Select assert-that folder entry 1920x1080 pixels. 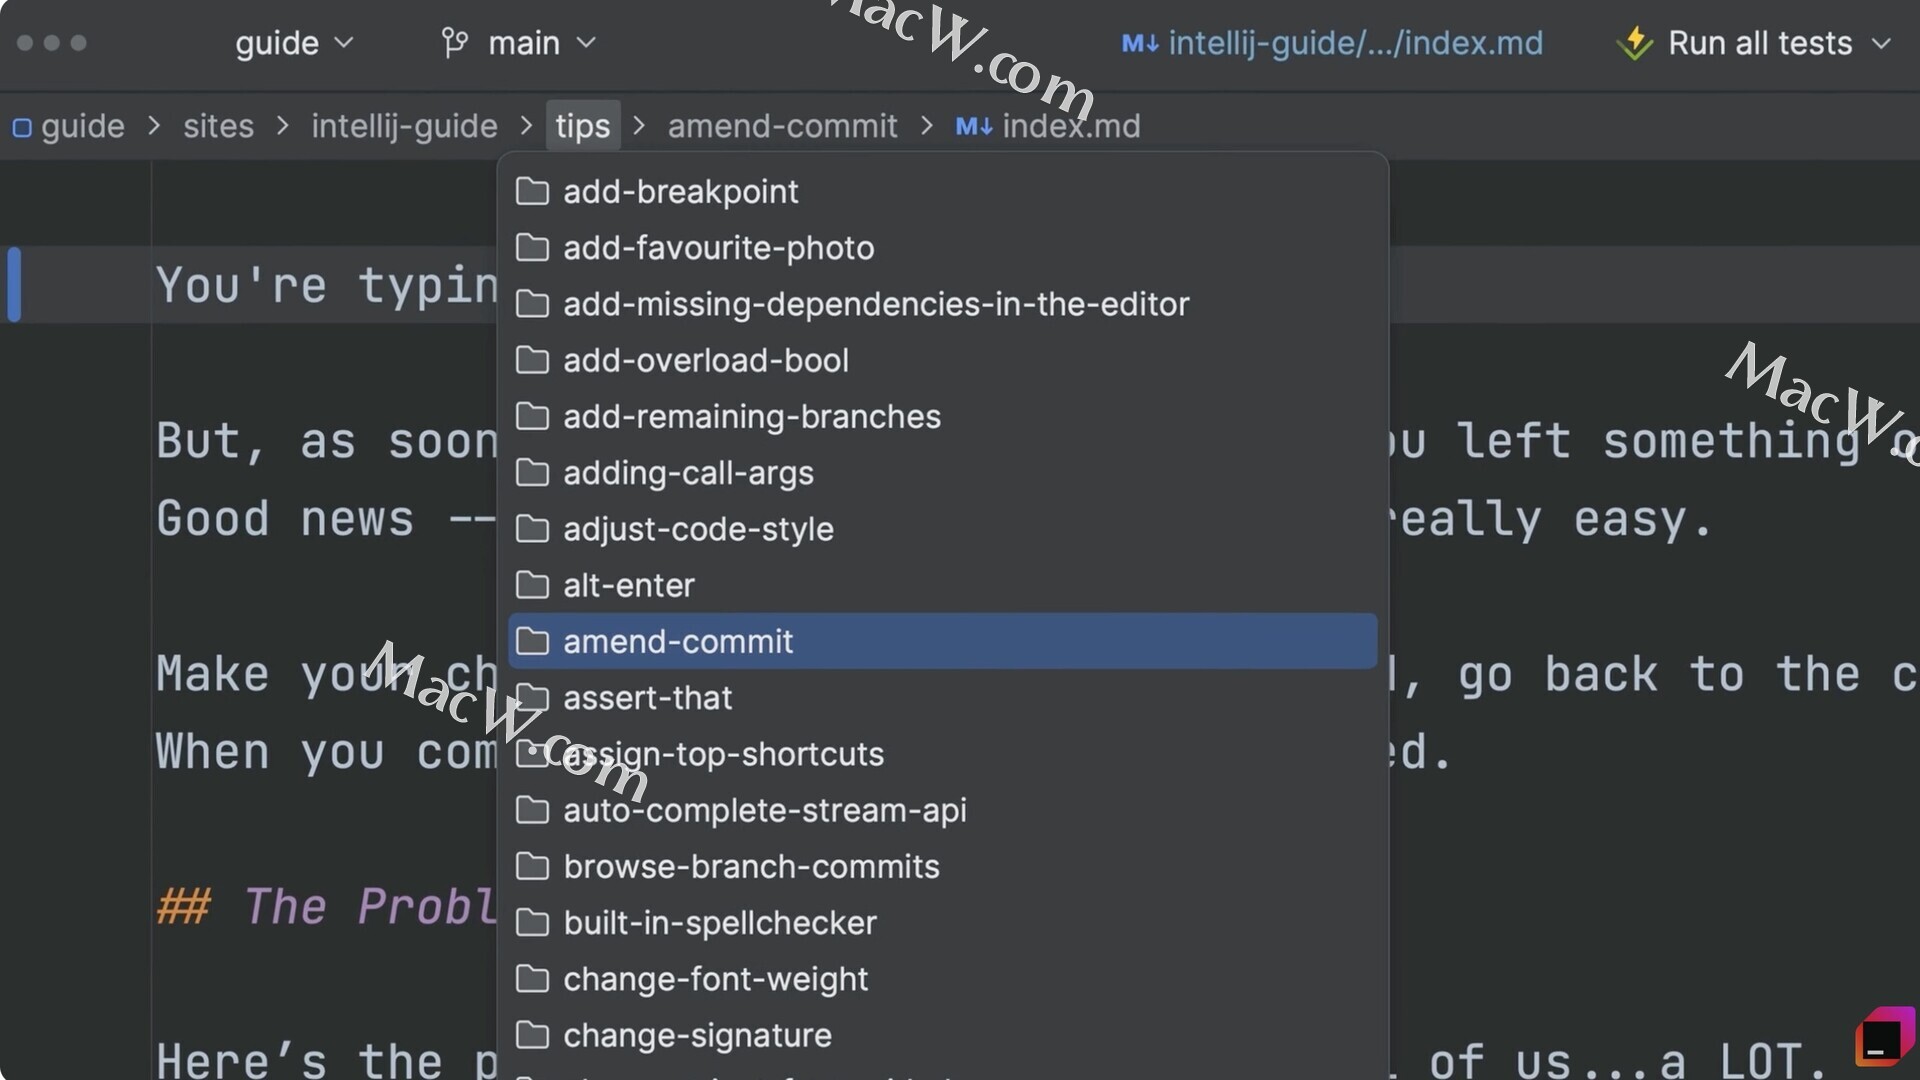pos(942,697)
